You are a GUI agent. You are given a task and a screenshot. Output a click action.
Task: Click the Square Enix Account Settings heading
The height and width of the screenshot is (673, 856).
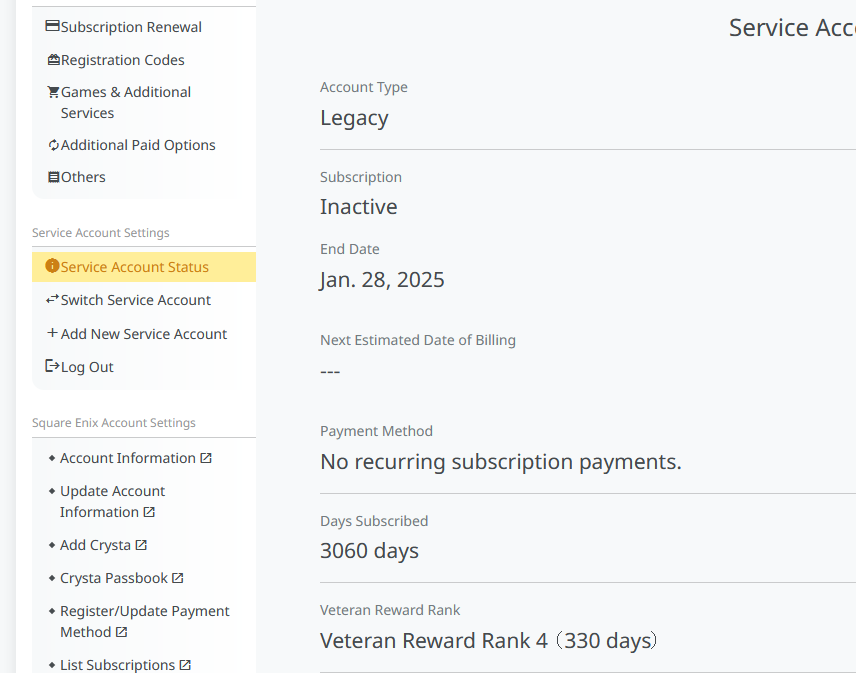(114, 423)
